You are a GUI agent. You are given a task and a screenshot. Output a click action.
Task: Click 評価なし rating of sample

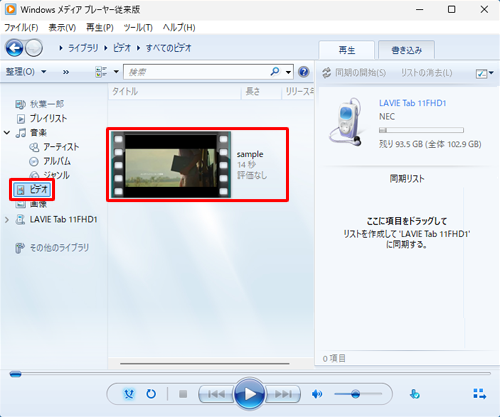pyautogui.click(x=252, y=175)
